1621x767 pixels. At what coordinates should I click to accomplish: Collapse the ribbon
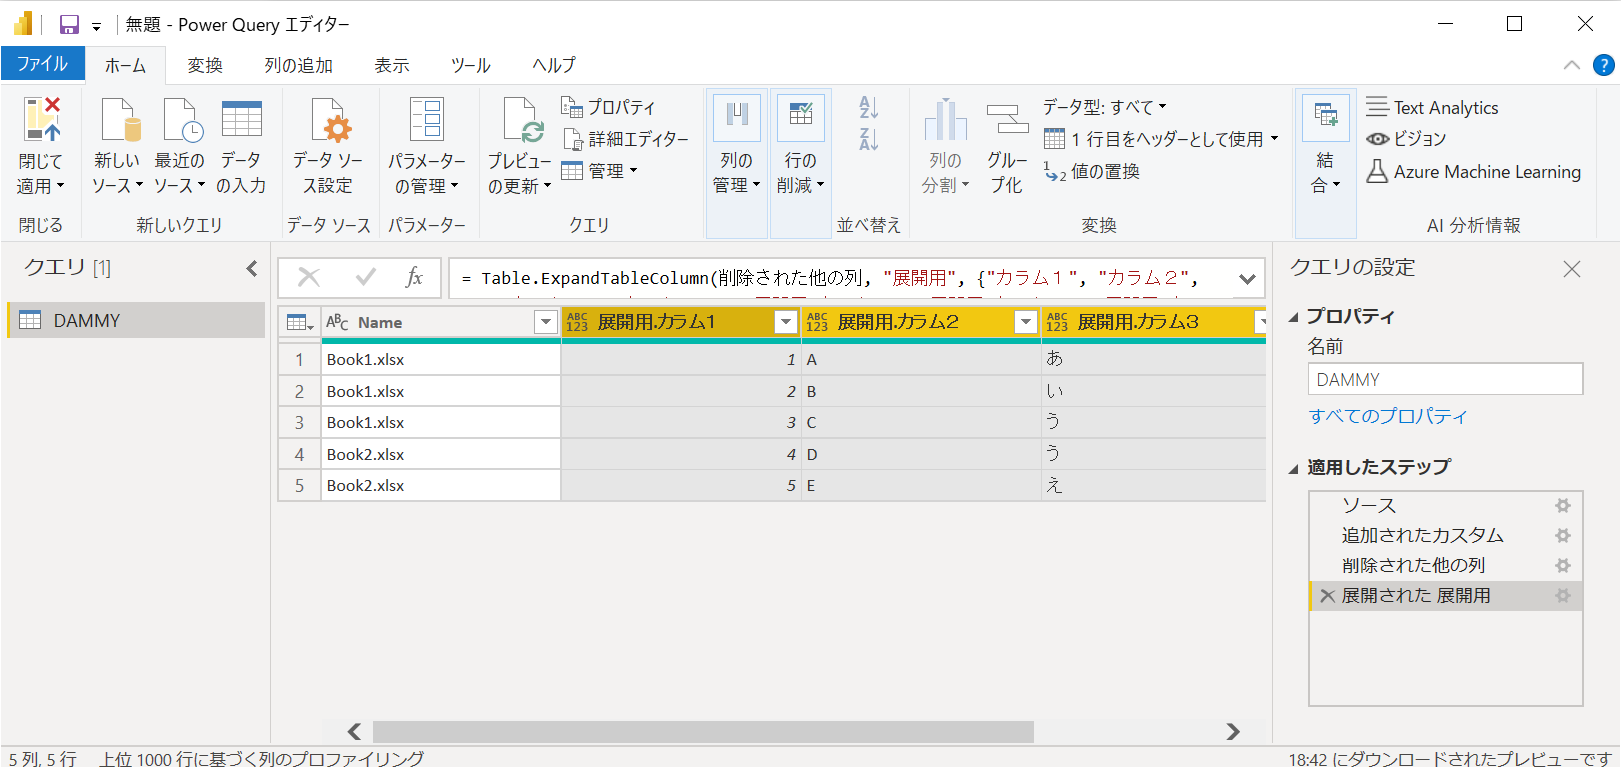click(1571, 65)
